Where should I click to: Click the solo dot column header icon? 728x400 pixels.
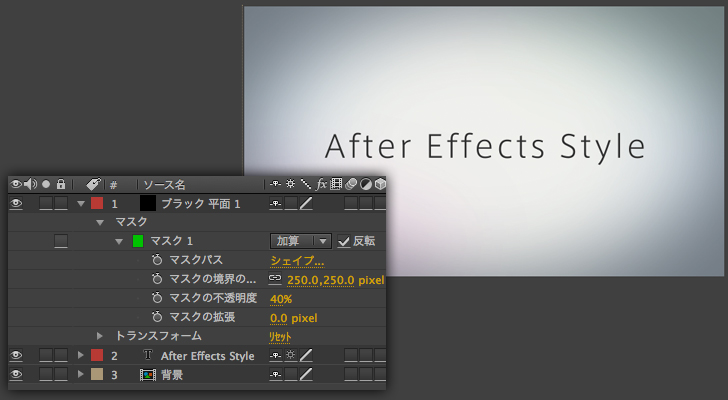pyautogui.click(x=46, y=184)
